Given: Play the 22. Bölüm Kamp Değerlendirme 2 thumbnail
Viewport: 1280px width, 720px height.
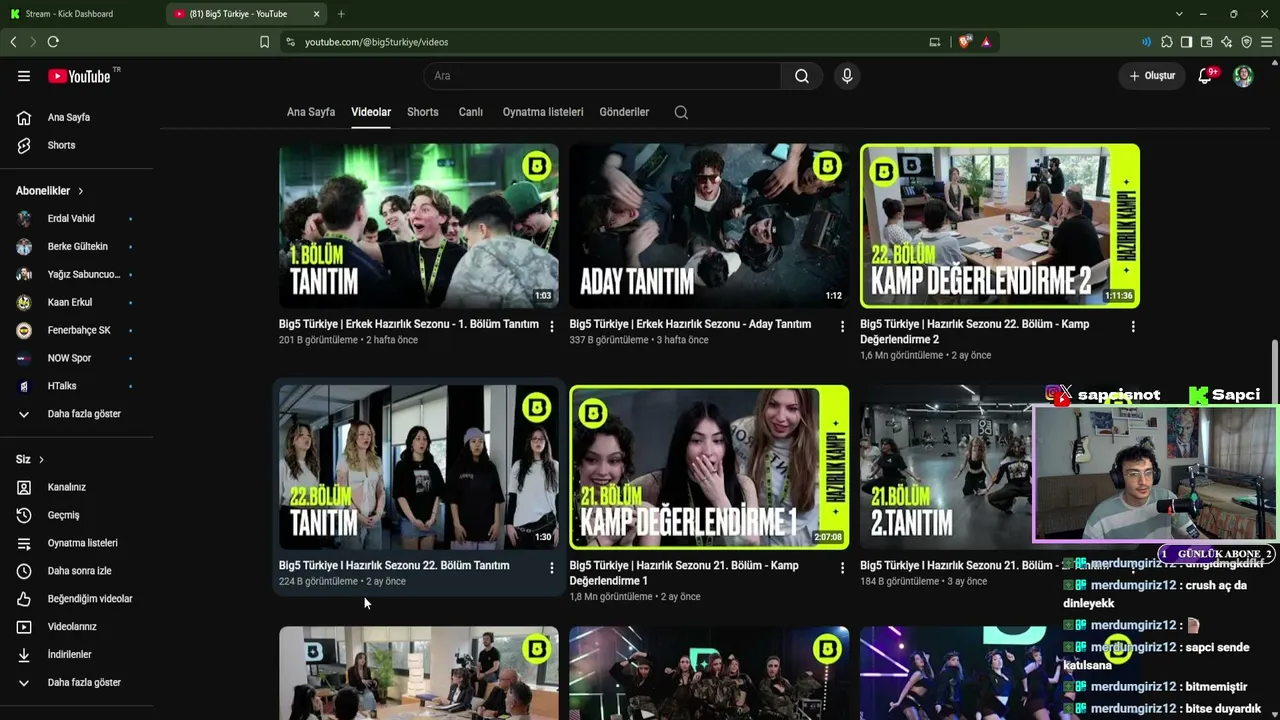Looking at the screenshot, I should tap(1000, 226).
